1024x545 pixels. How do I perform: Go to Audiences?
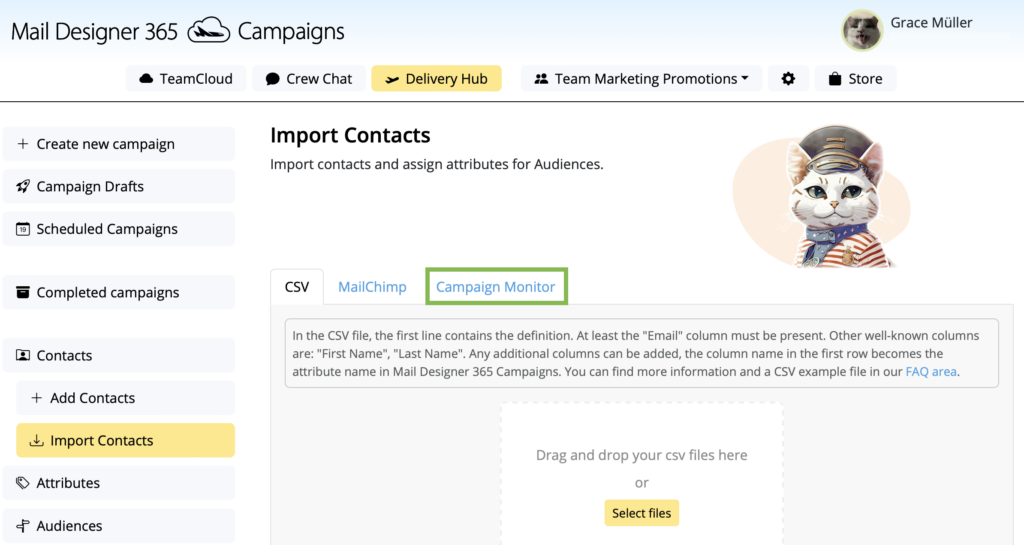coord(119,525)
